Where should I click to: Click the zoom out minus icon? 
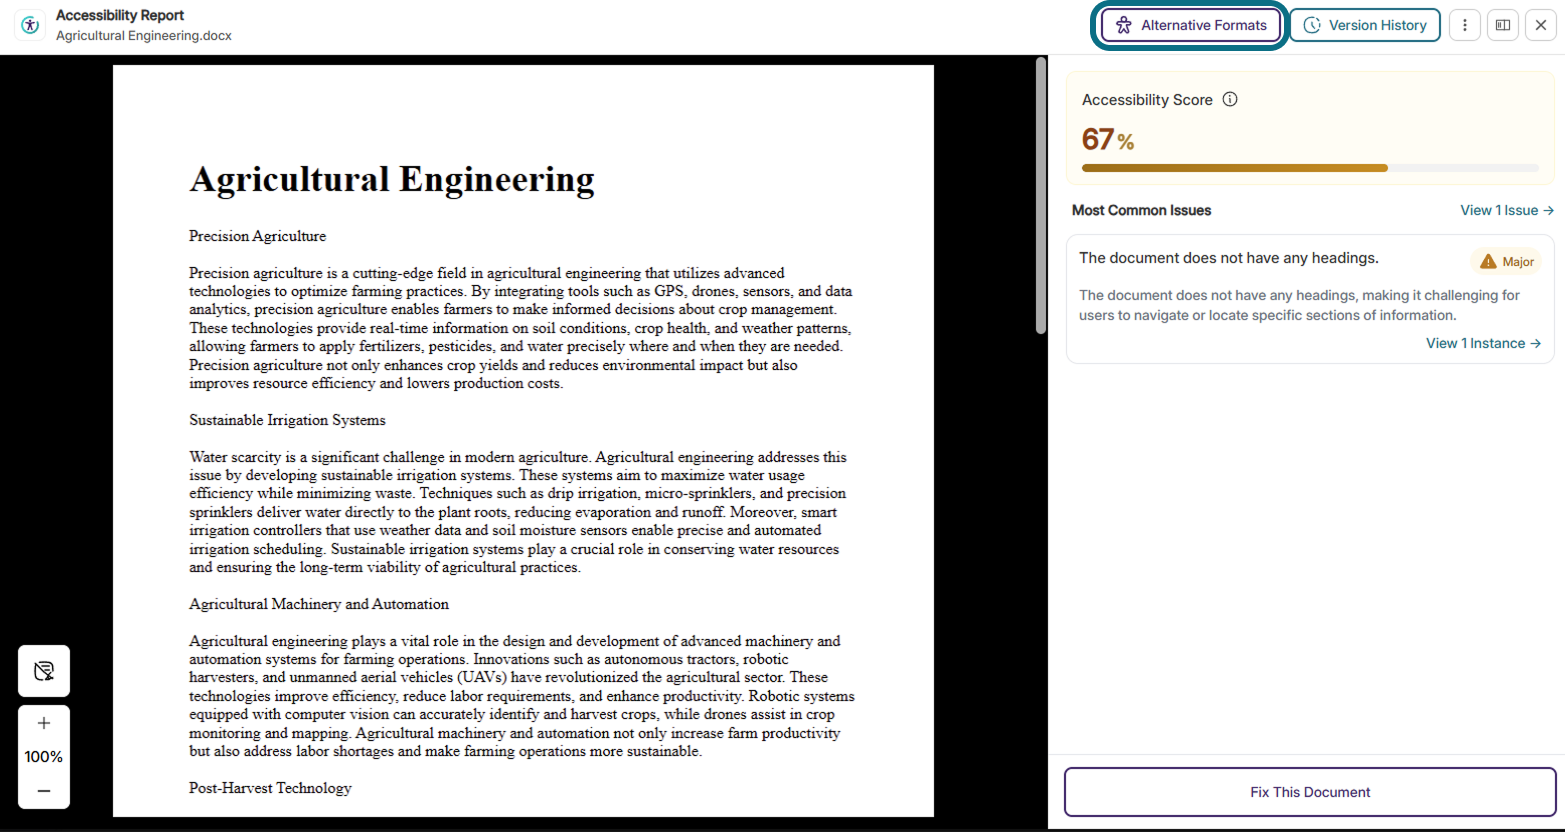tap(44, 791)
